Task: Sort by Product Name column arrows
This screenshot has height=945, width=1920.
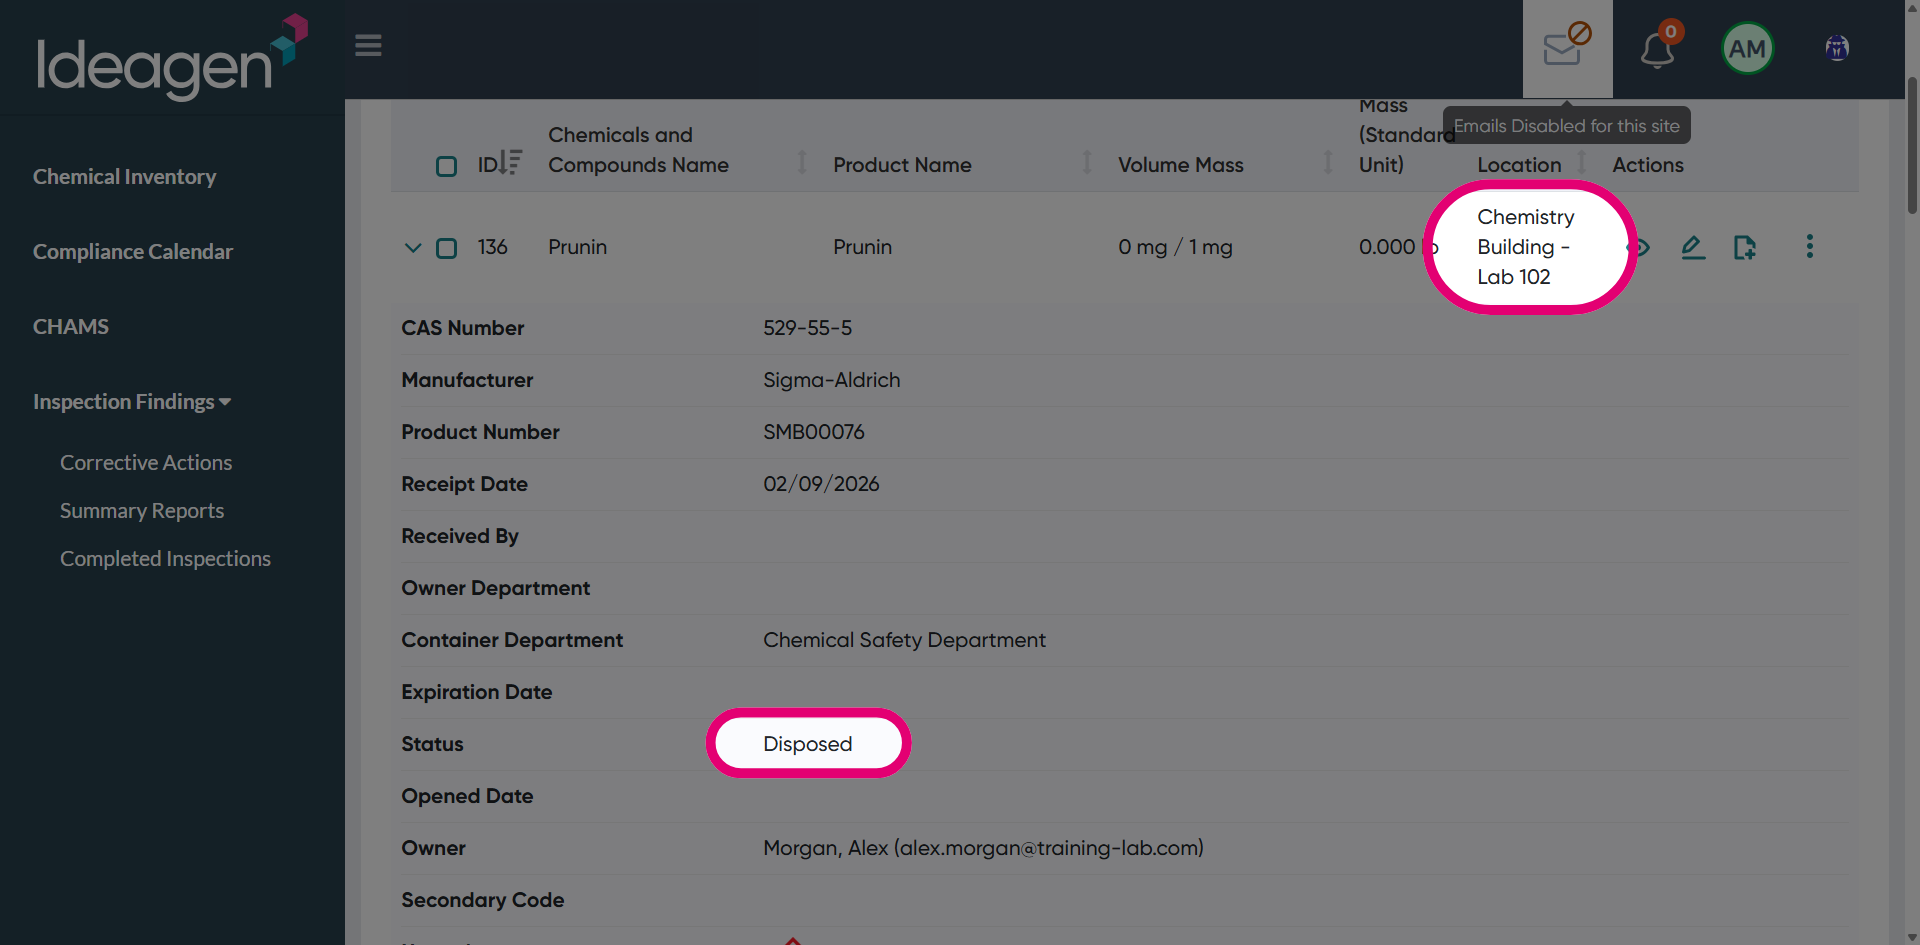Action: tap(1086, 162)
